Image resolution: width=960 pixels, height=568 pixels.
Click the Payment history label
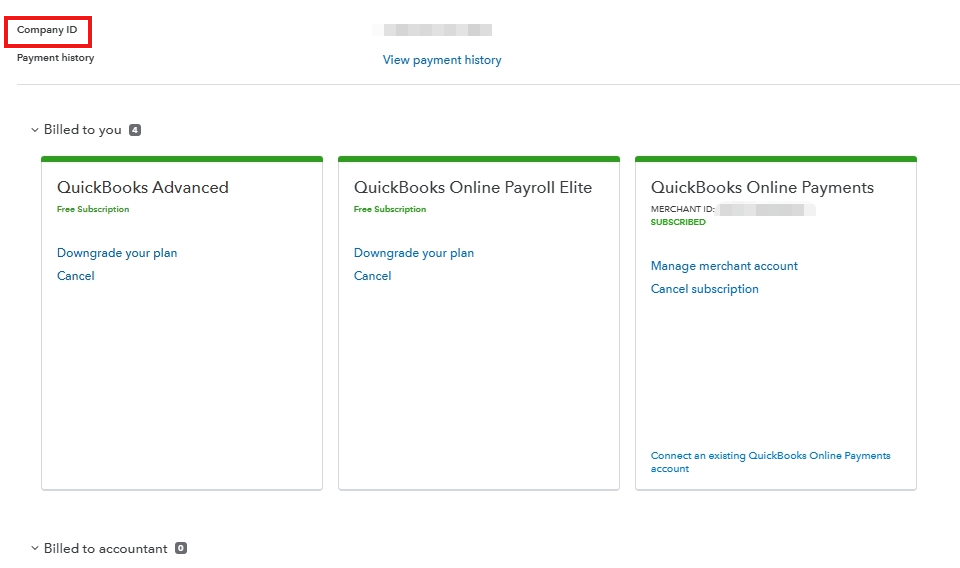click(x=56, y=58)
